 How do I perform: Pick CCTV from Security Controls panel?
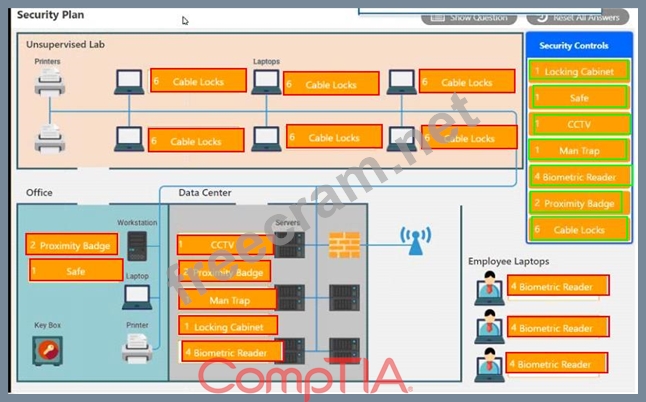(579, 124)
